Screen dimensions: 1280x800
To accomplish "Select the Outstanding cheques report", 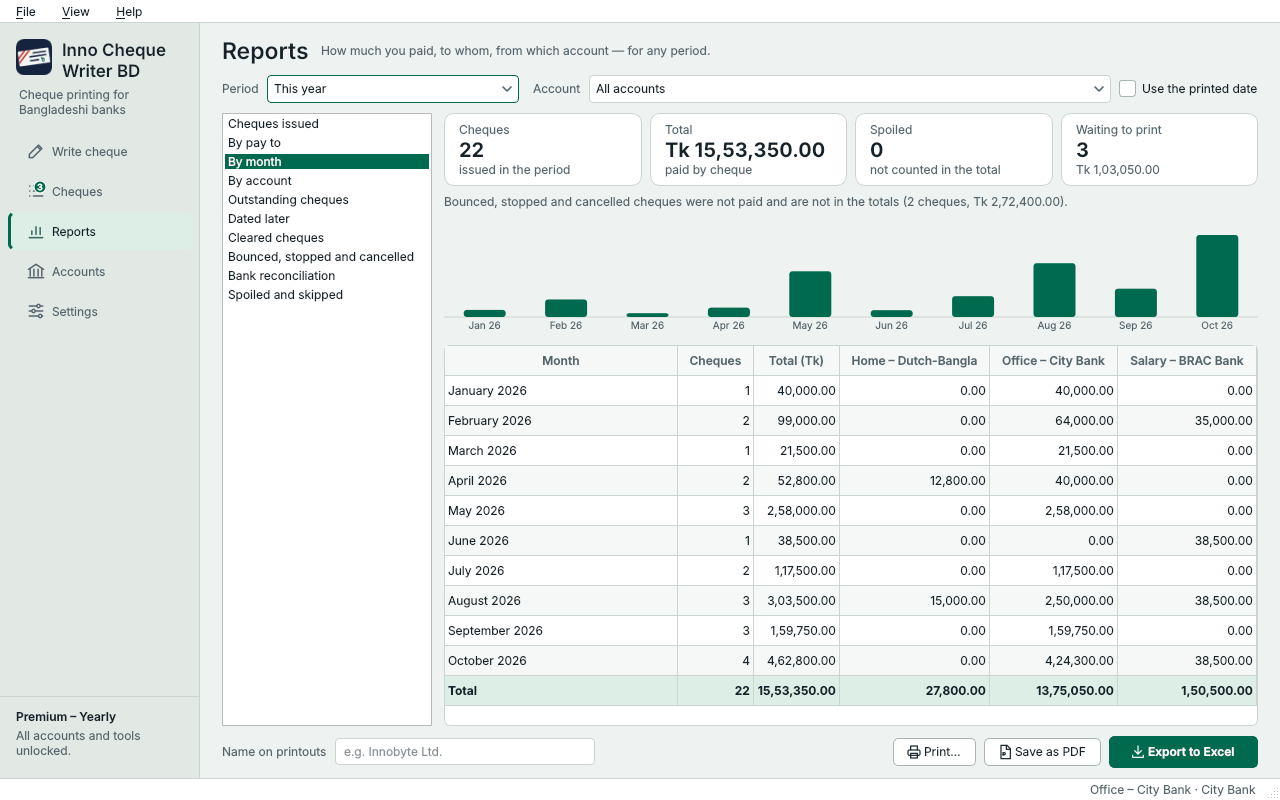I will pyautogui.click(x=327, y=200).
